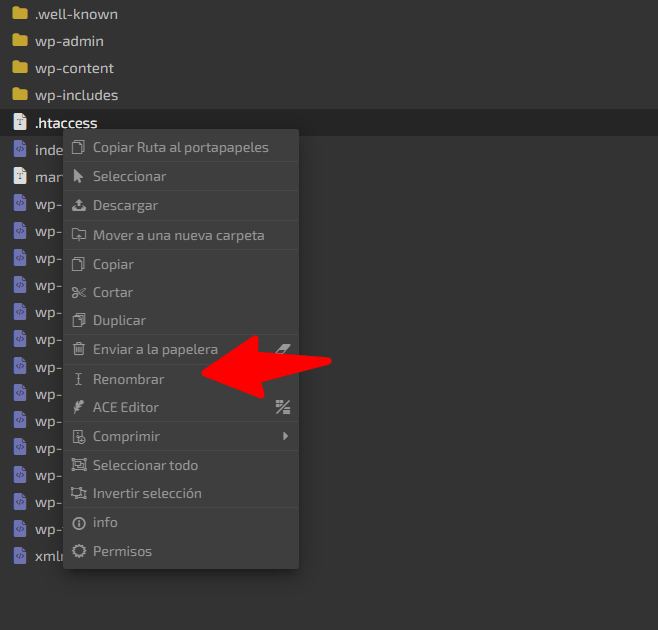Choose Cortar in the context menu

coord(181,293)
